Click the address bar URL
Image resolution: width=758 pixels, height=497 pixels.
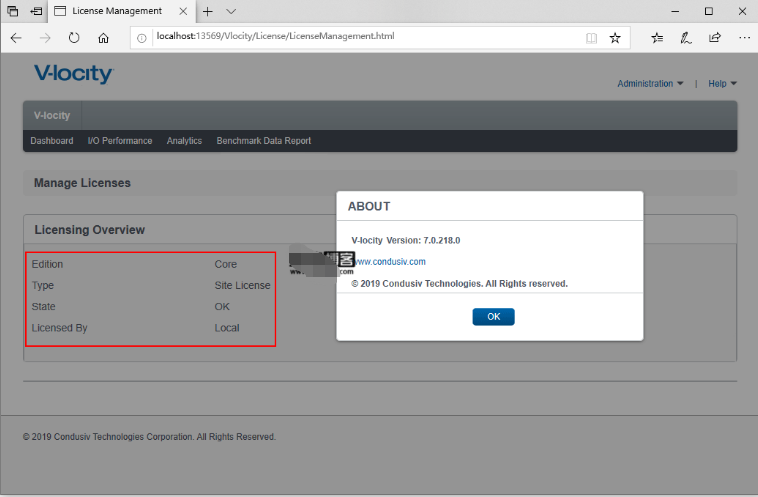[x=276, y=36]
